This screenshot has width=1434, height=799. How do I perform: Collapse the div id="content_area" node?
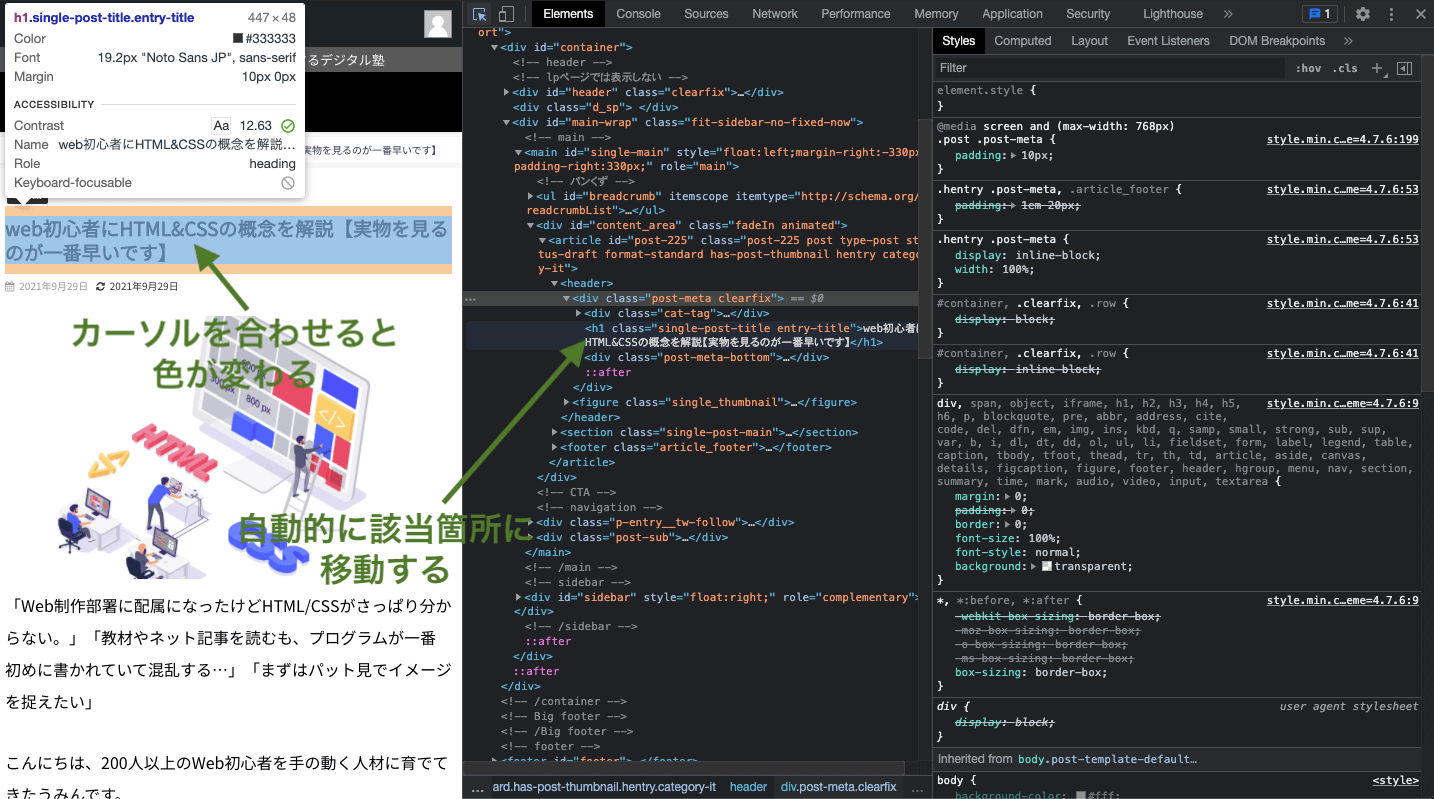point(531,226)
